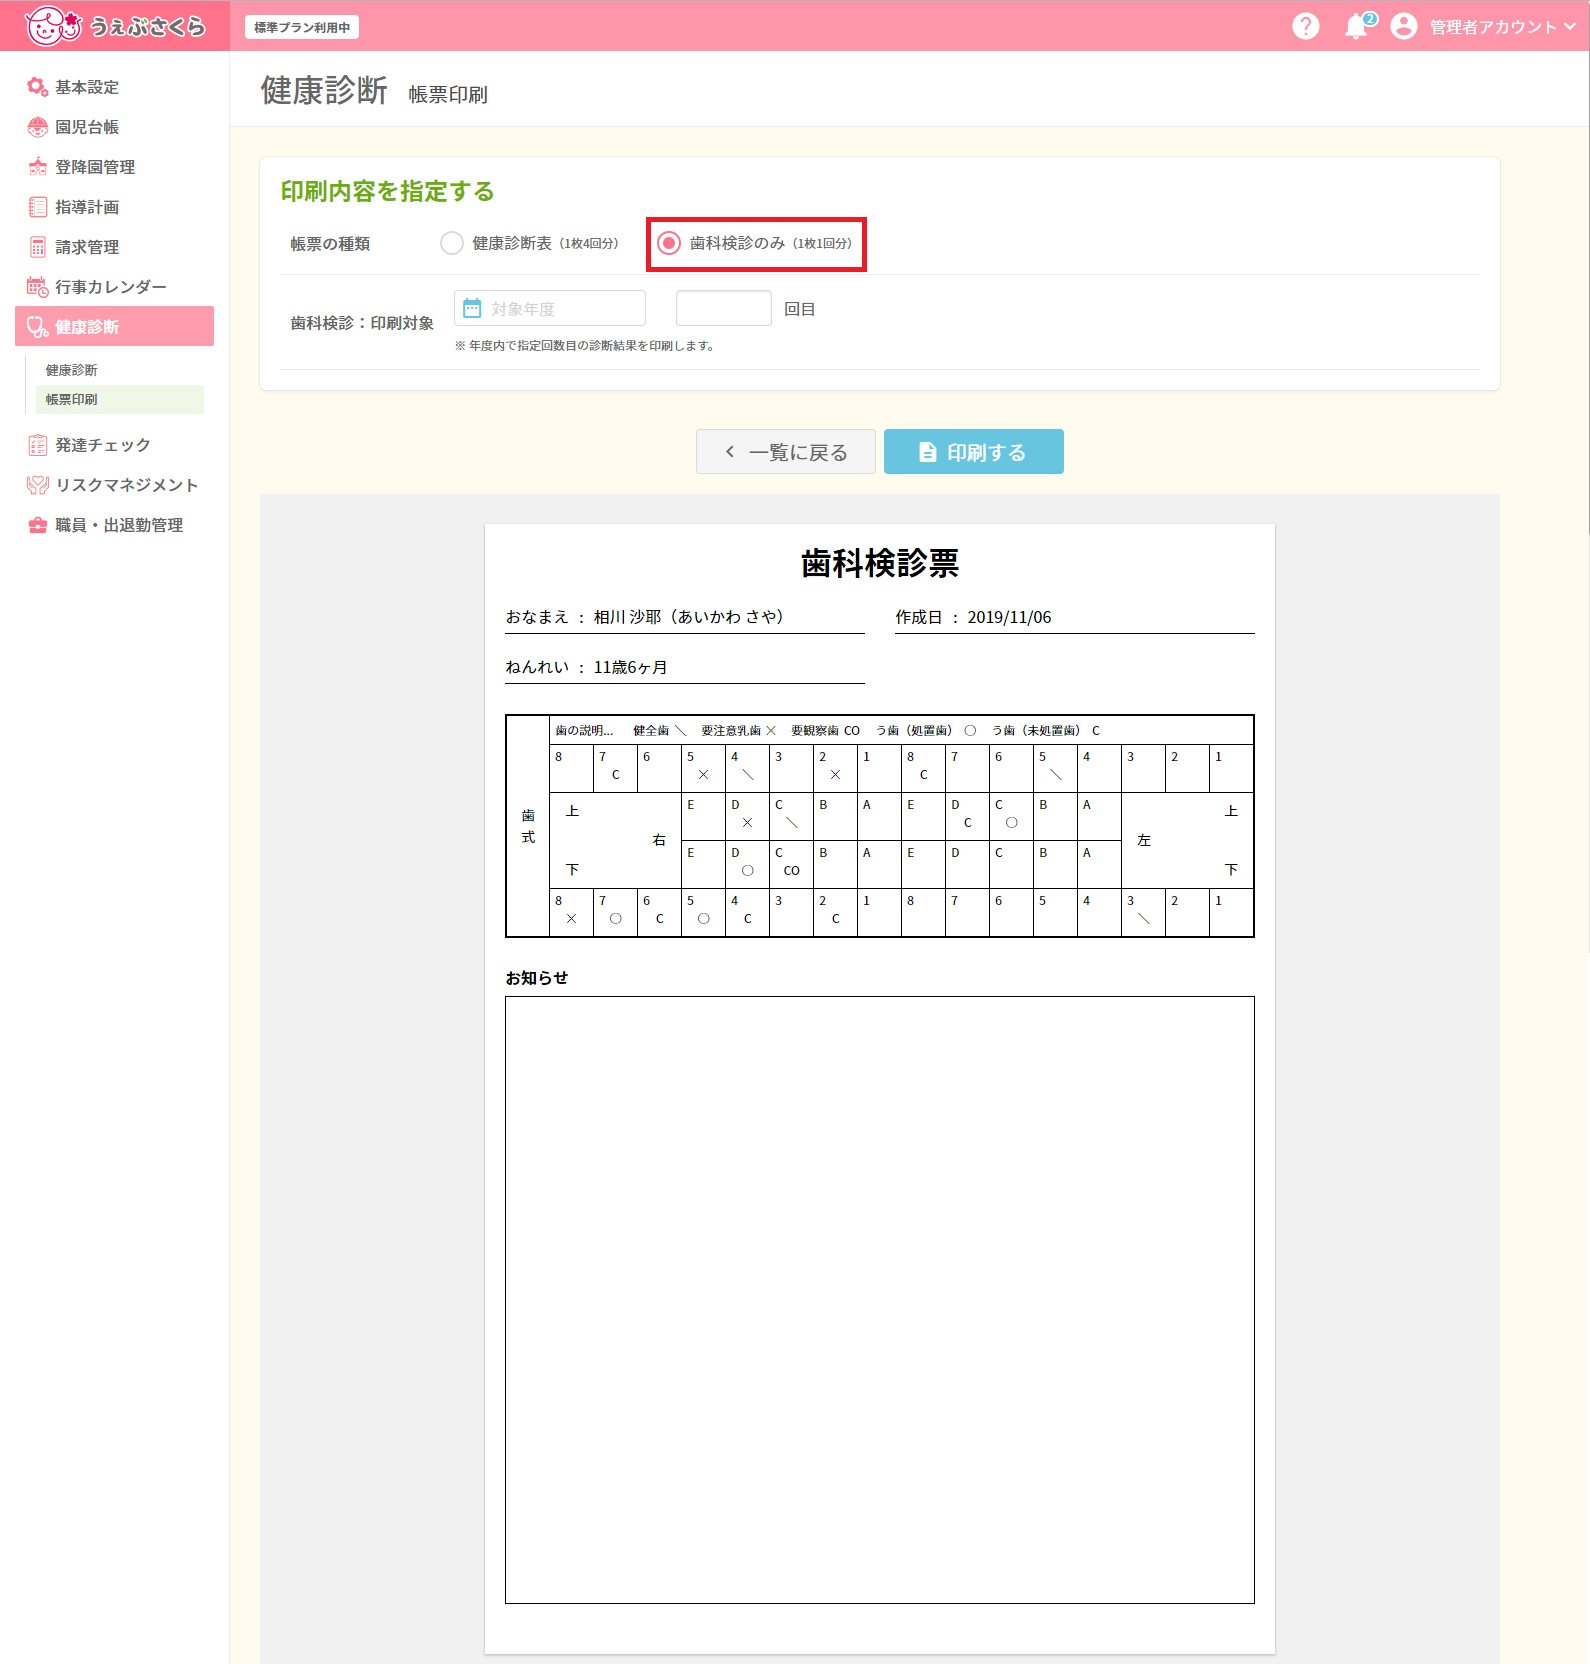Expand the 管理者アカウント dropdown

pyautogui.click(x=1502, y=27)
